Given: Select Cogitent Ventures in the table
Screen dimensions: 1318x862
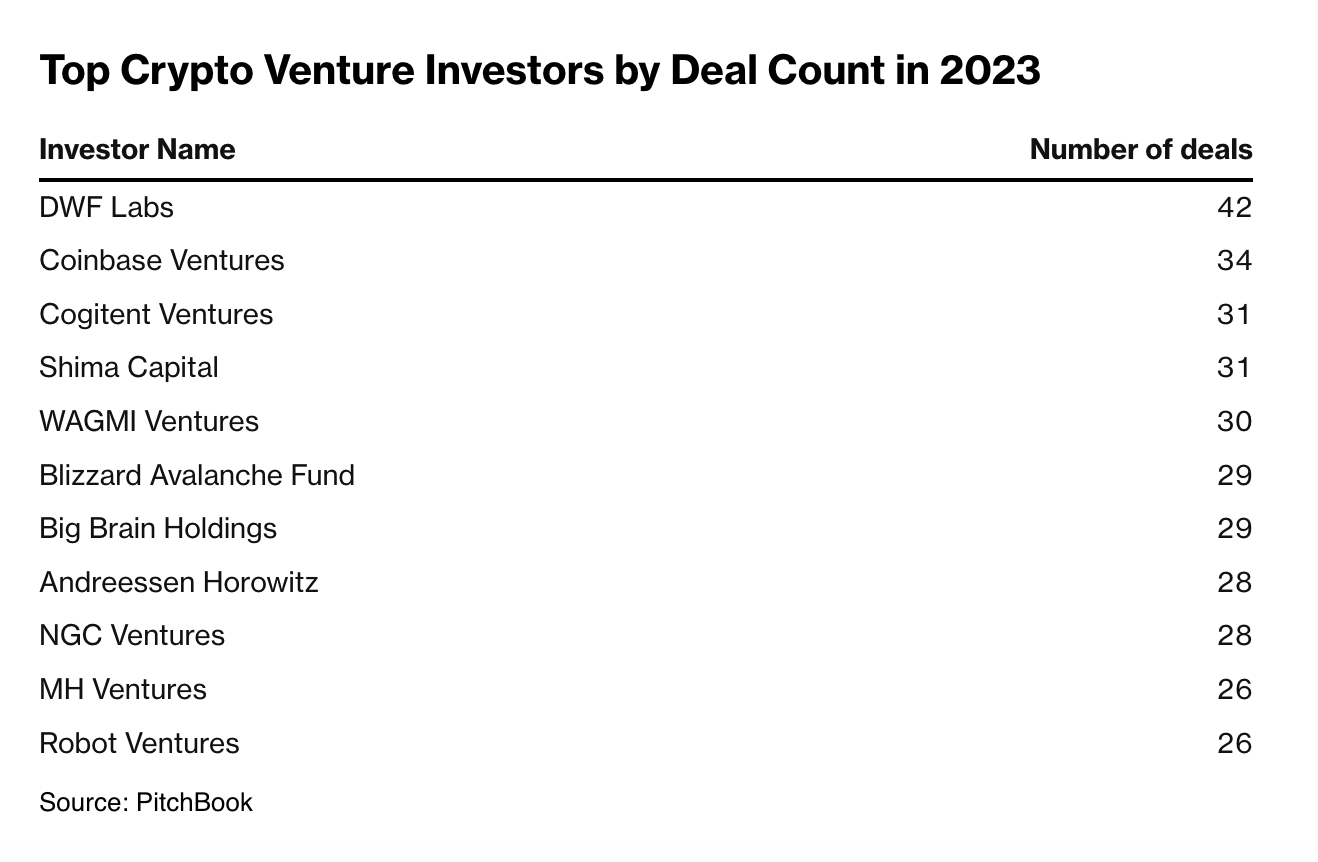Looking at the screenshot, I should click(156, 314).
